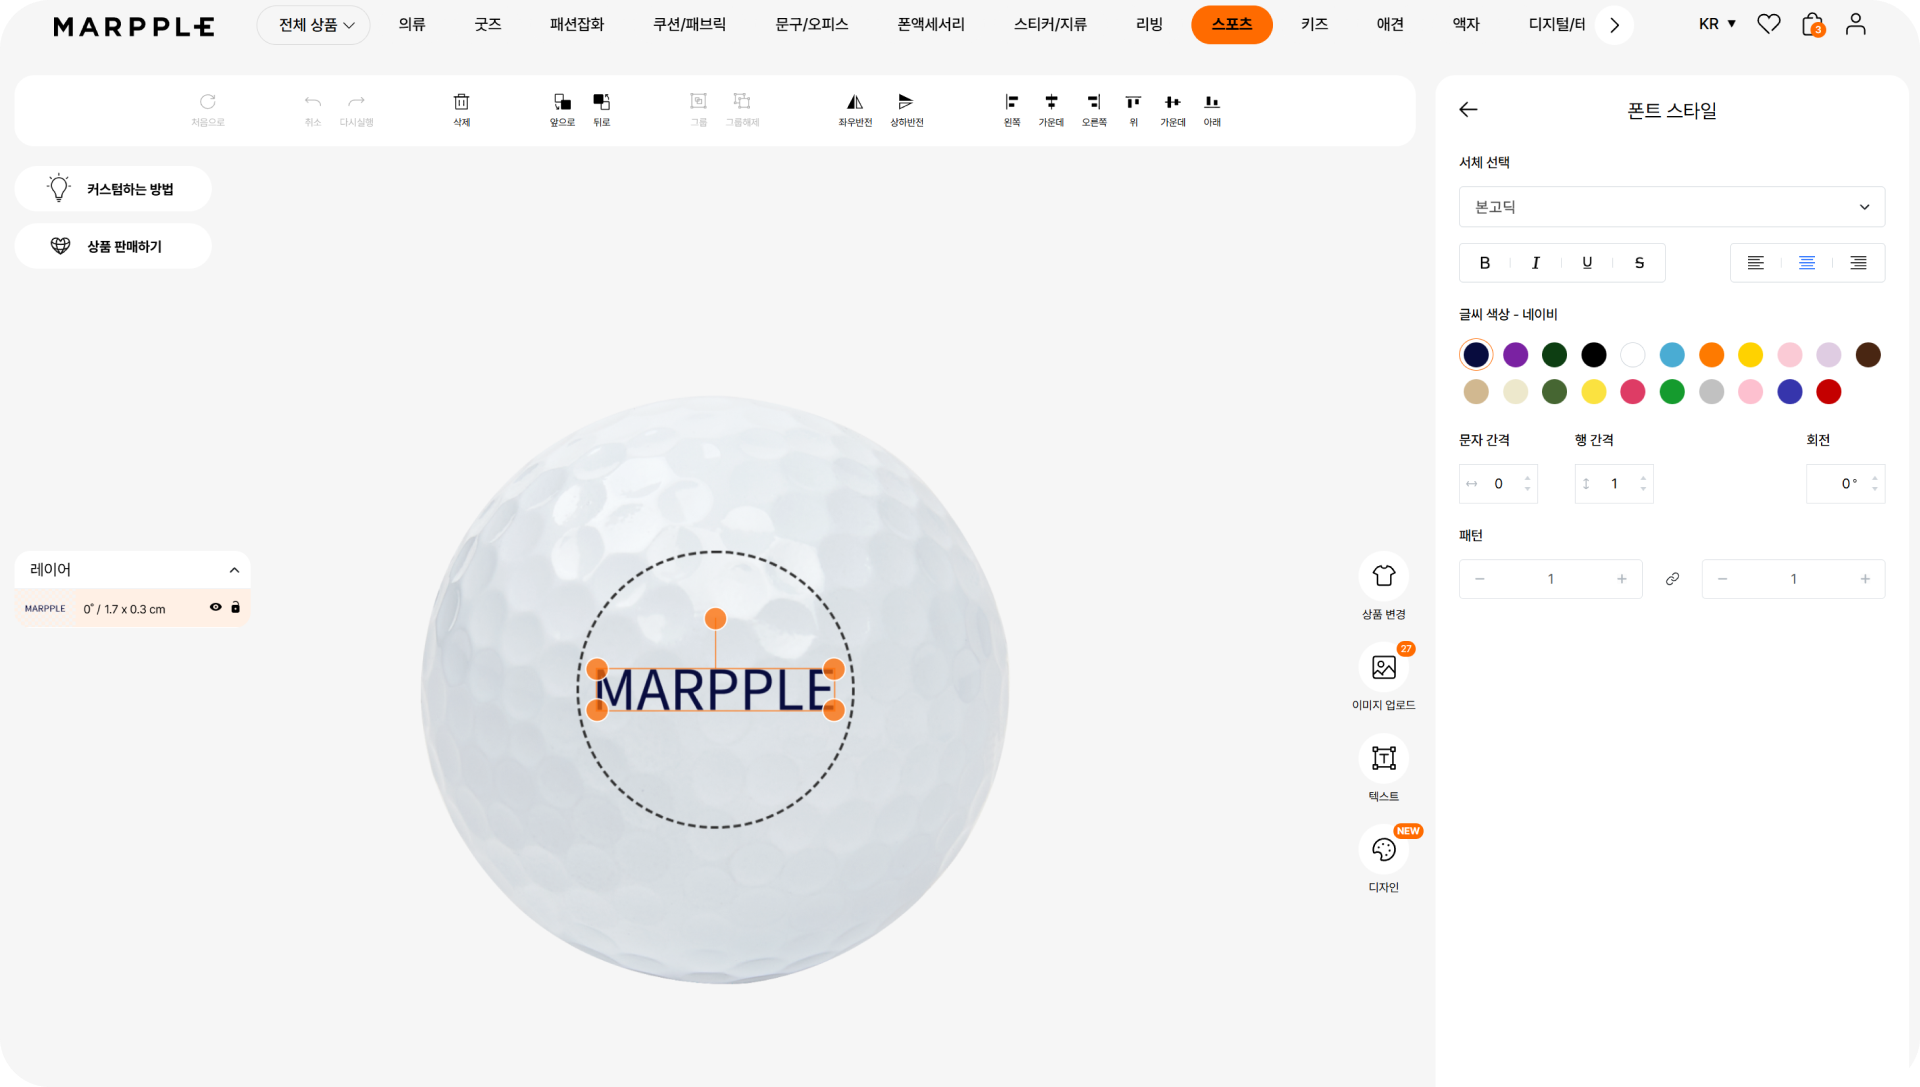This screenshot has width=1920, height=1087.
Task: Open the font selection dropdown 본고딕
Action: 1672,207
